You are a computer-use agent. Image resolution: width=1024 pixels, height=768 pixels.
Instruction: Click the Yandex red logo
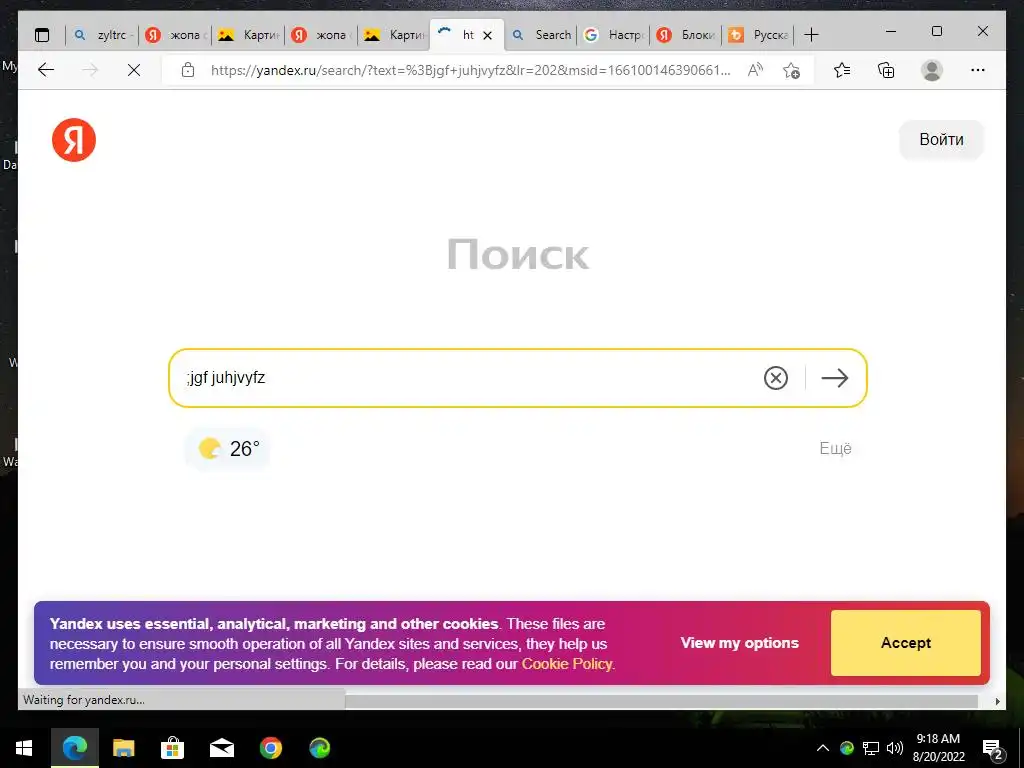point(74,140)
